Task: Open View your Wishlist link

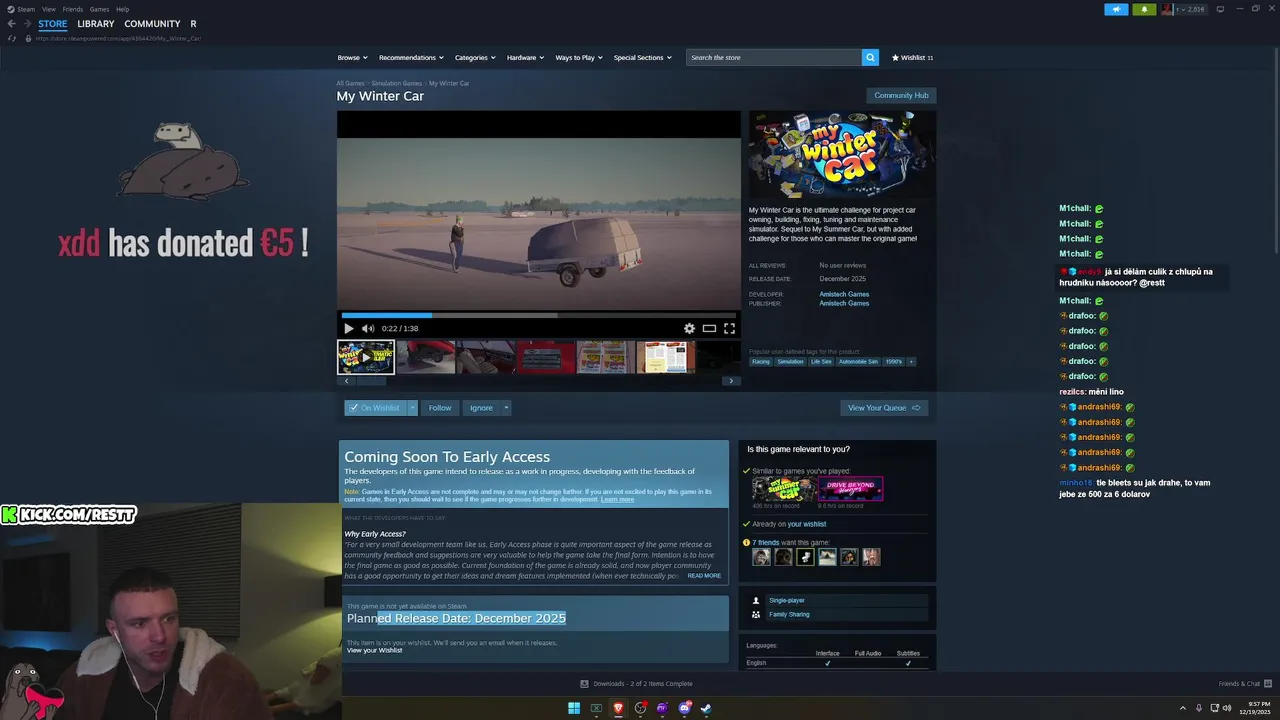Action: pos(374,650)
